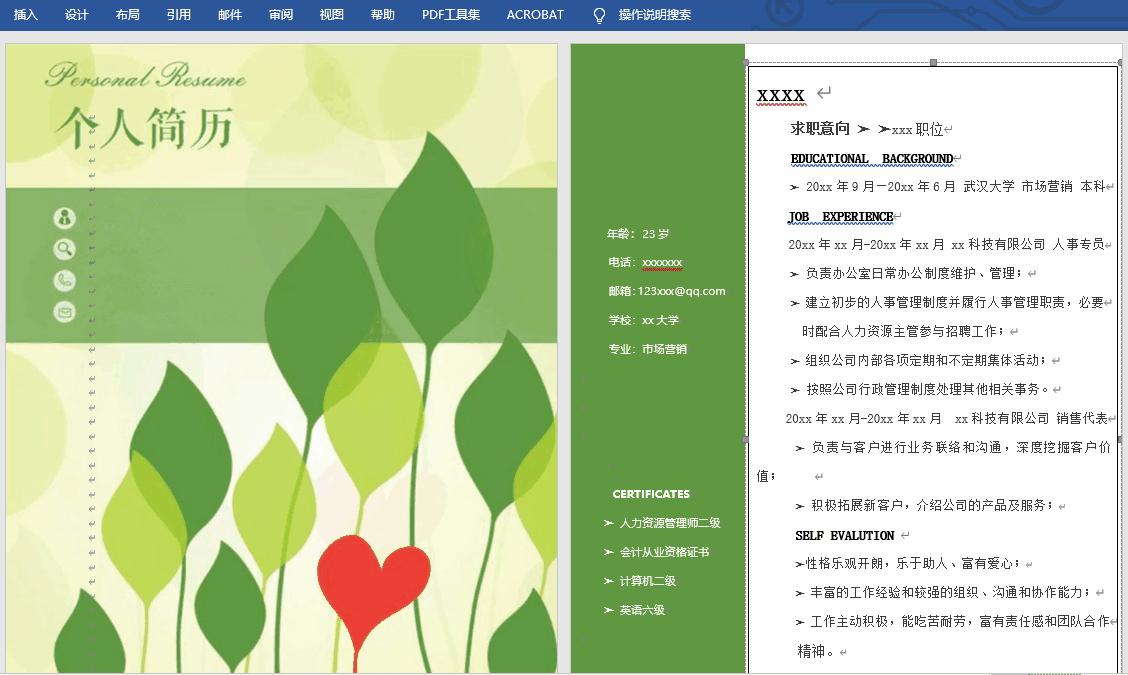Switch to the PDF工具集 tab
This screenshot has width=1128, height=675.
450,15
